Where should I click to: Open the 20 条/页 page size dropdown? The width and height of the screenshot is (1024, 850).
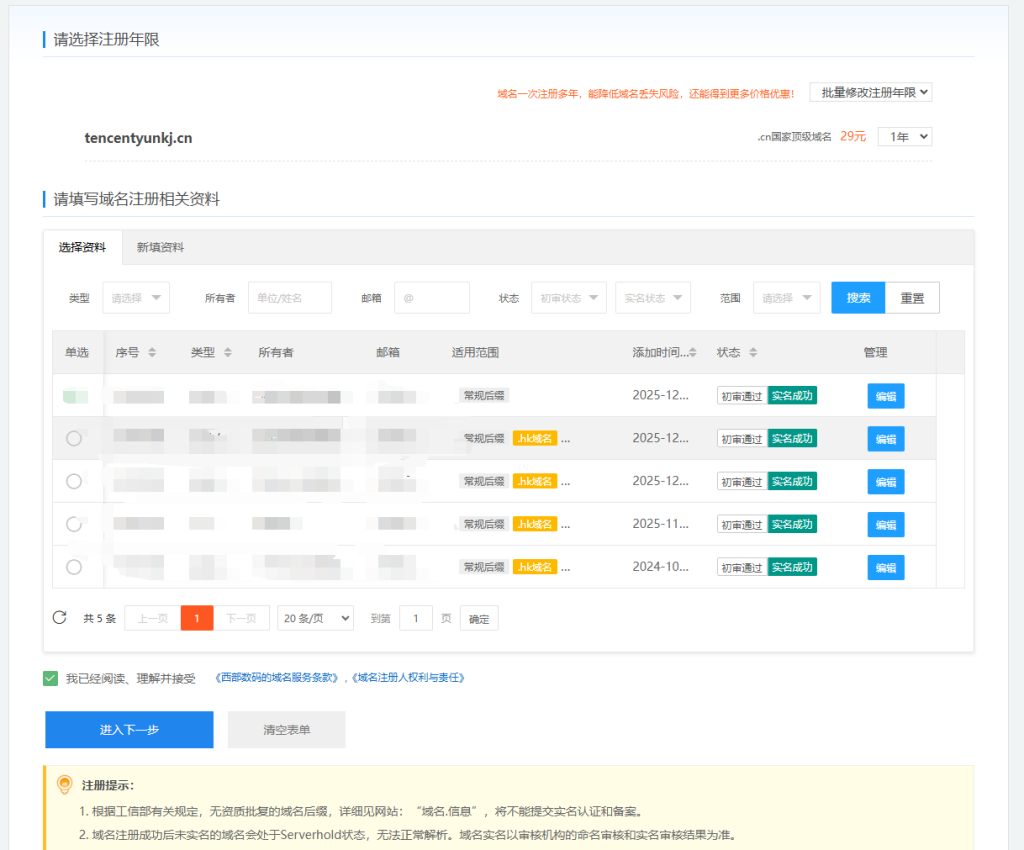point(315,618)
